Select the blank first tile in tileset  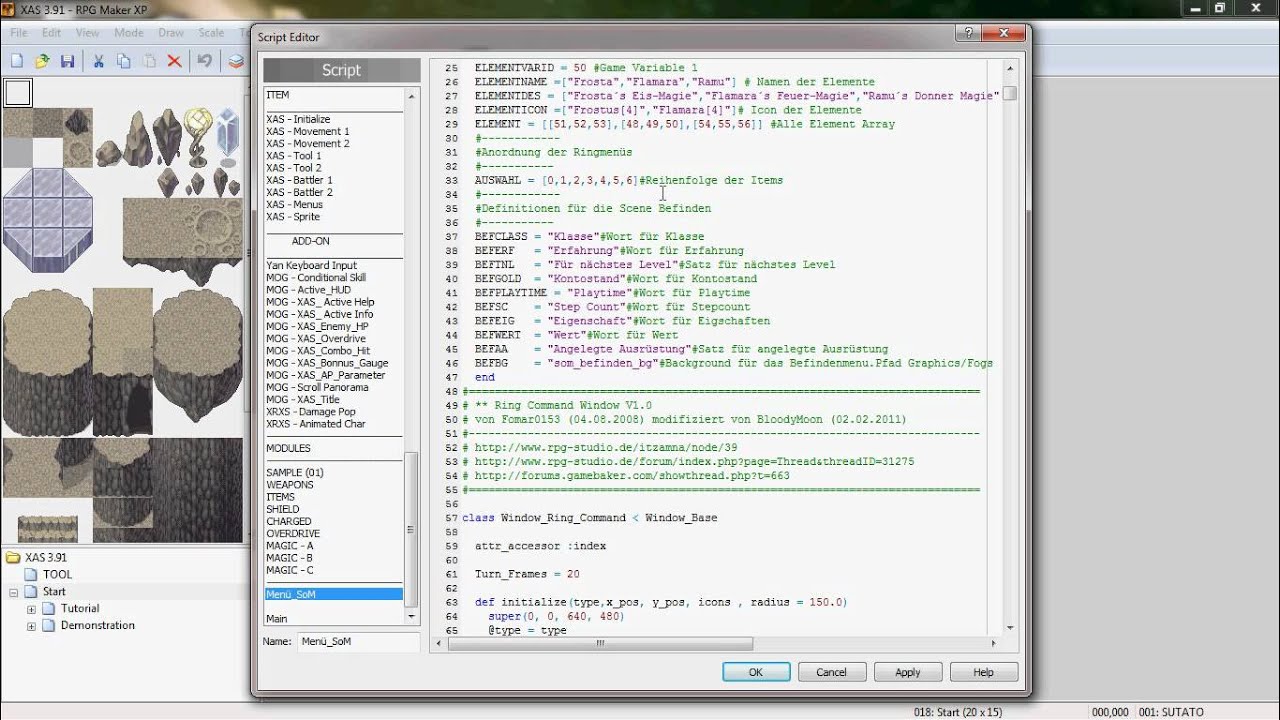[x=18, y=93]
